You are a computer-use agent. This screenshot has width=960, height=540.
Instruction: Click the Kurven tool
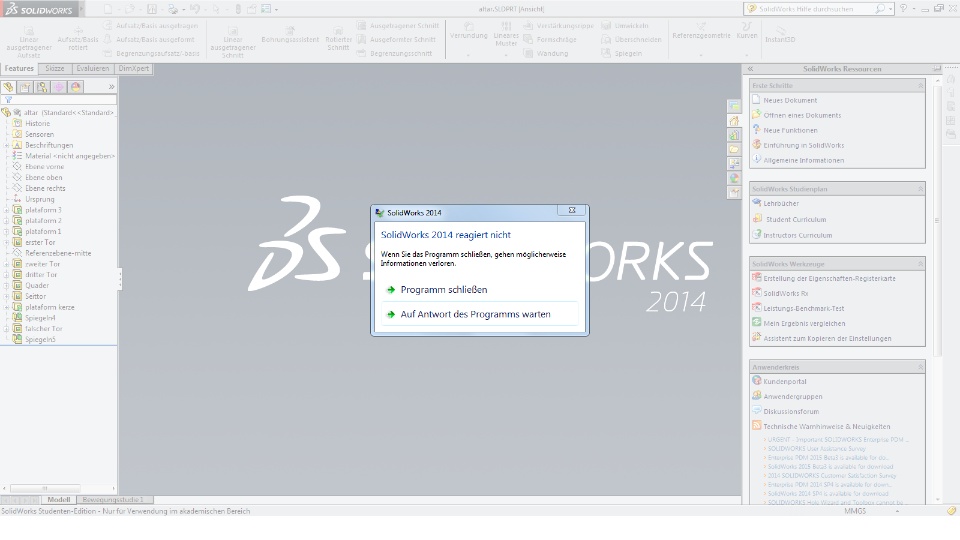pyautogui.click(x=746, y=31)
